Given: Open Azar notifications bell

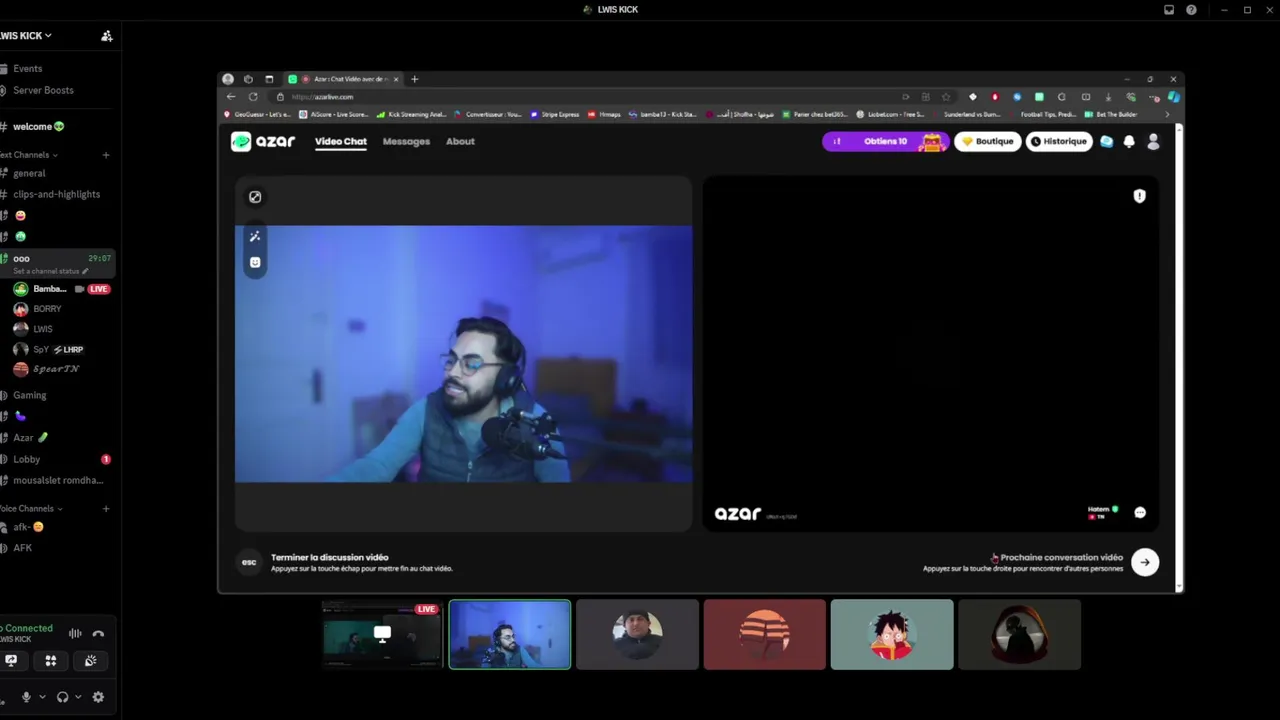Looking at the screenshot, I should point(1129,142).
